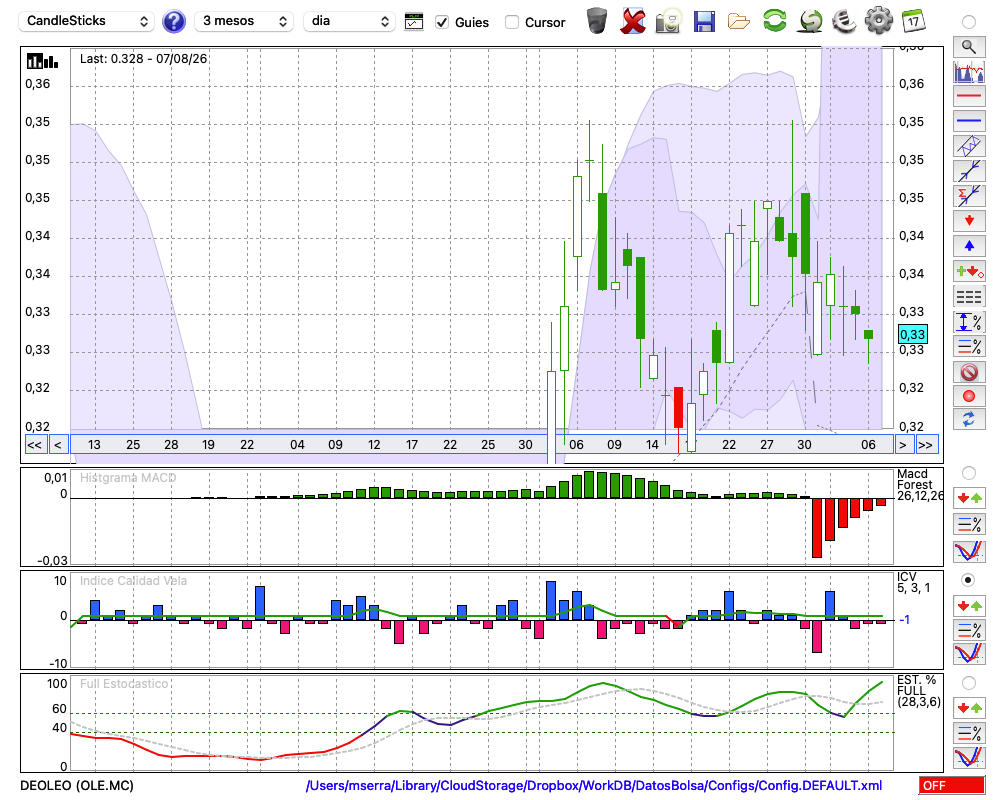Open the yellow folder icon
The width and height of the screenshot is (1000, 800).
(x=739, y=22)
